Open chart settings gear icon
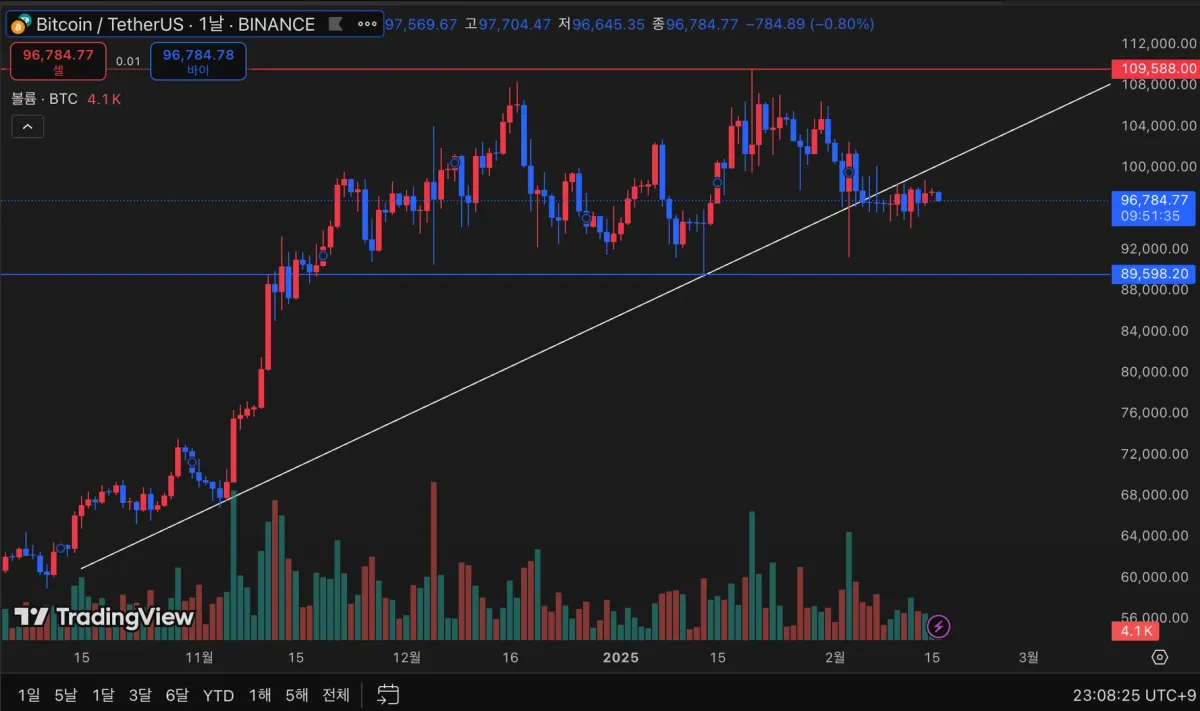Image resolution: width=1200 pixels, height=711 pixels. (1159, 657)
